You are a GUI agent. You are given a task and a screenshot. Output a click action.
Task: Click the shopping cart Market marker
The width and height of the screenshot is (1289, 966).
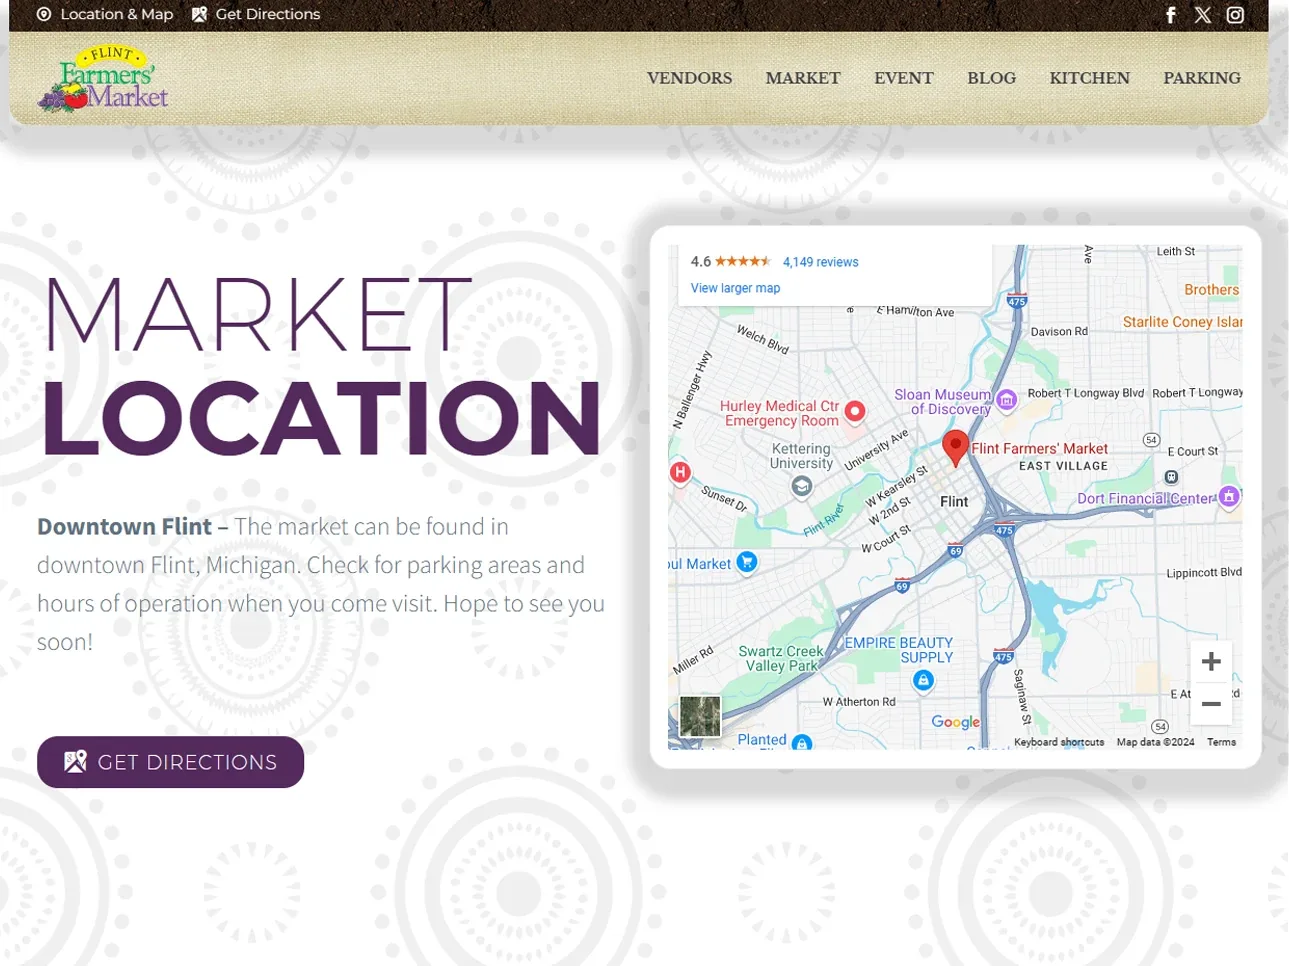point(746,562)
